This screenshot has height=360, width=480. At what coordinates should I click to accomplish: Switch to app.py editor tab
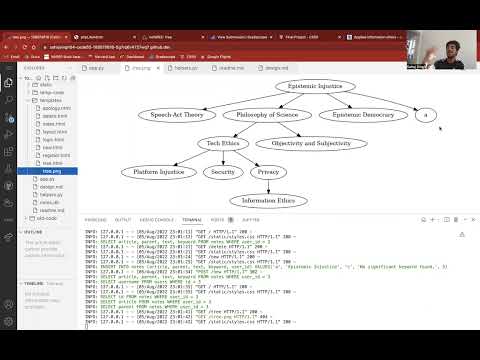click(x=100, y=68)
